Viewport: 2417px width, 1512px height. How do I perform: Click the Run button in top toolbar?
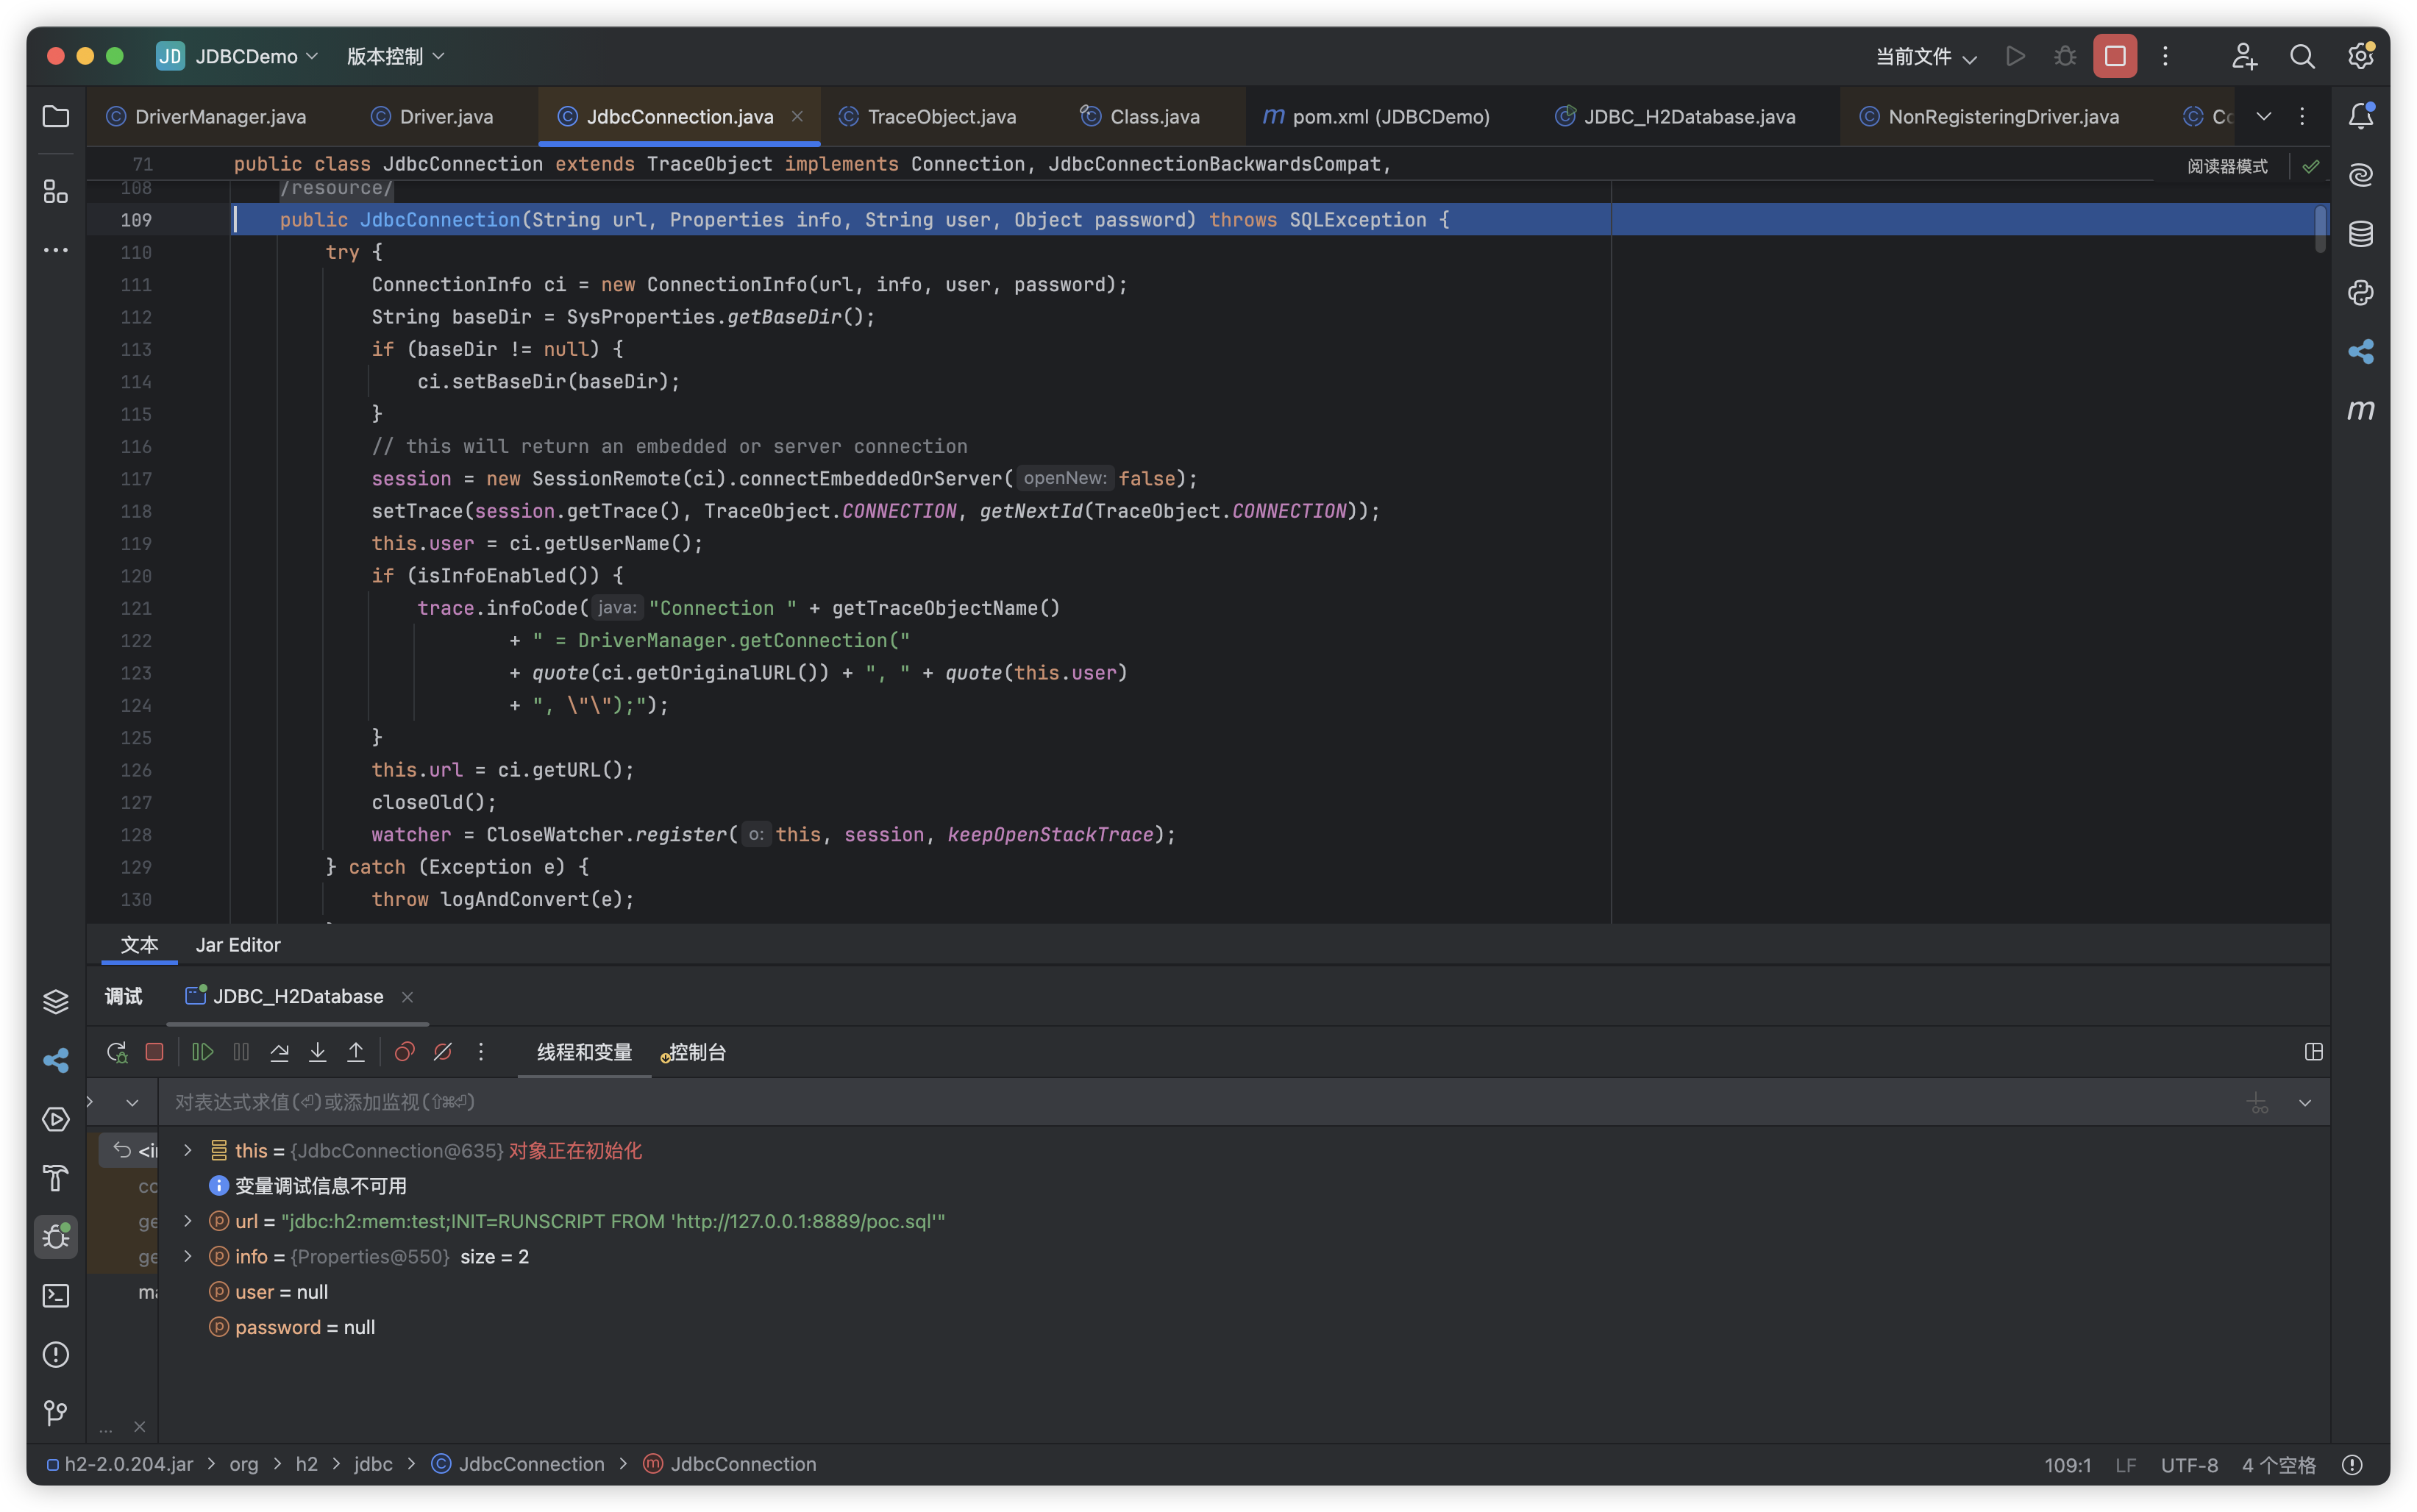coord(2016,56)
